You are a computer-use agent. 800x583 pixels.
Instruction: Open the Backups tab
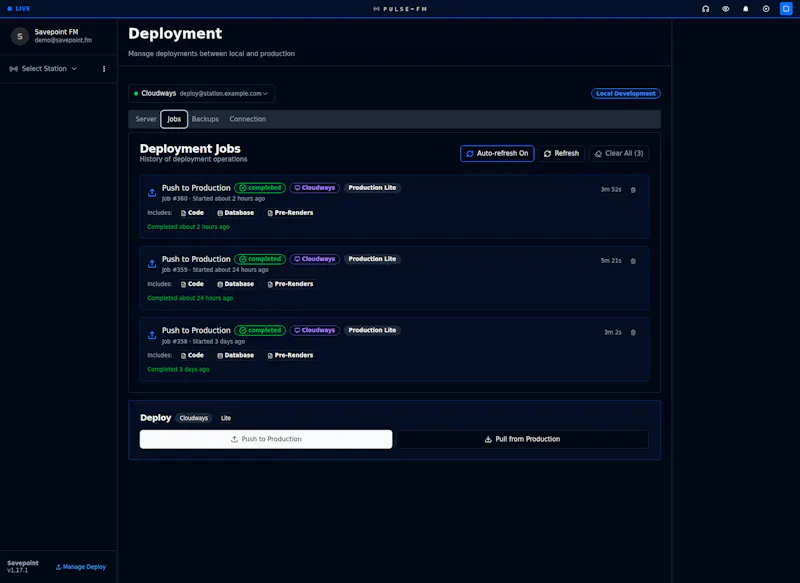pos(205,119)
